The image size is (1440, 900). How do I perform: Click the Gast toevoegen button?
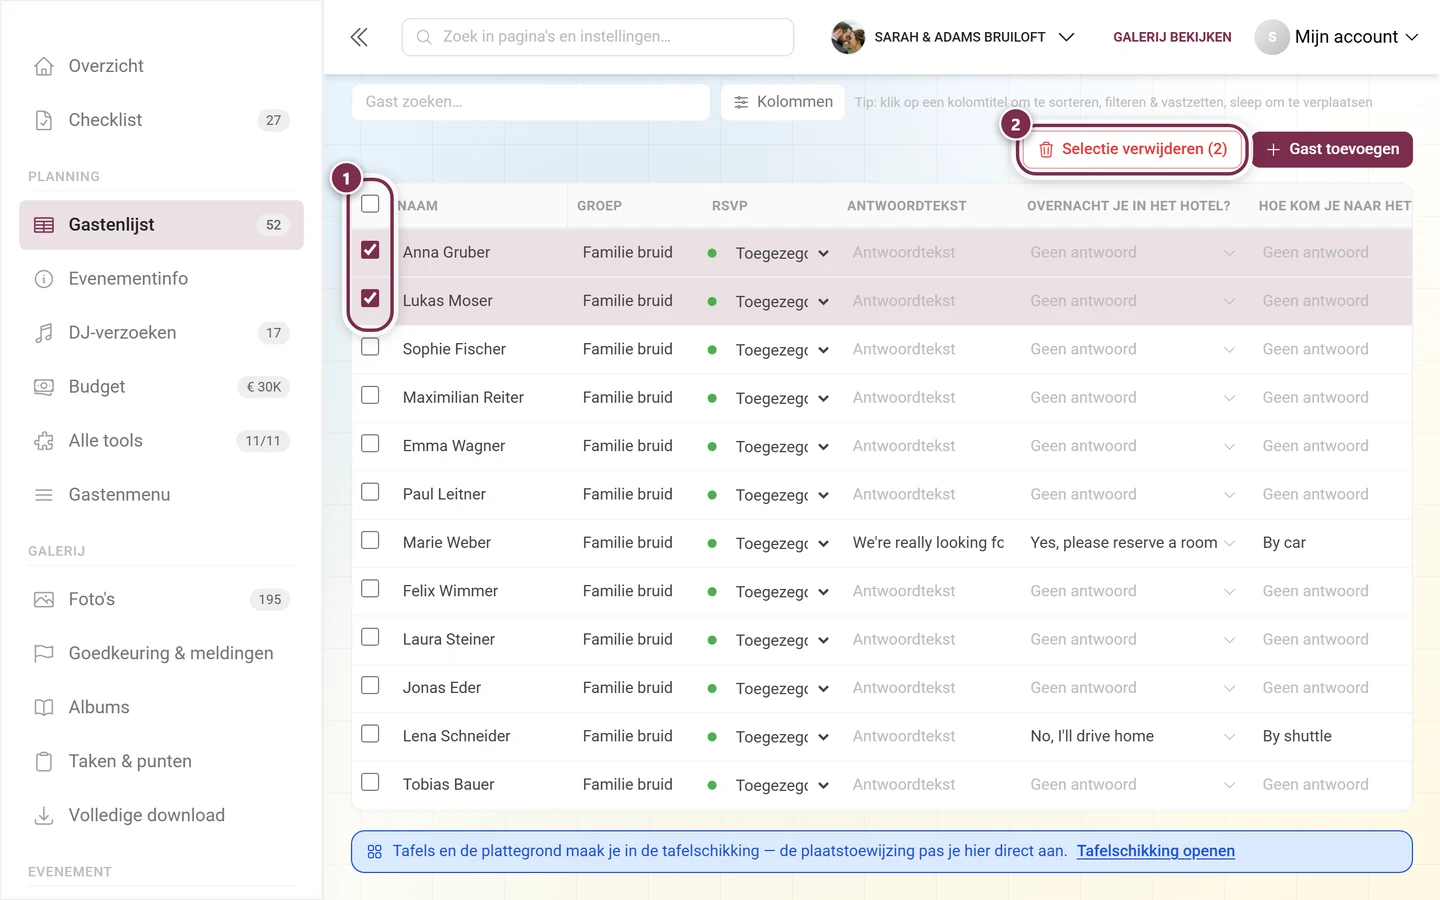(x=1332, y=149)
